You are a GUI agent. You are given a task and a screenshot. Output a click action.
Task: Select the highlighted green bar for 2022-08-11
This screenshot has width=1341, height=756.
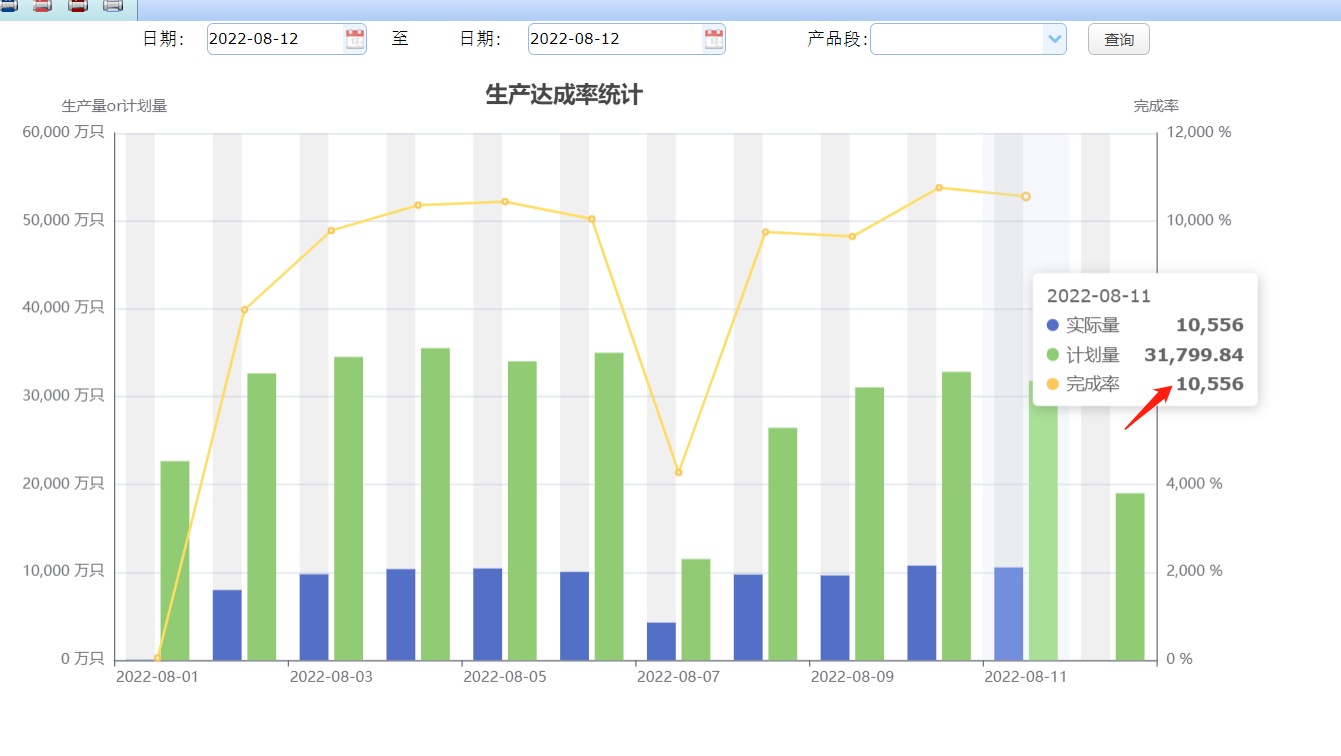[x=1043, y=520]
